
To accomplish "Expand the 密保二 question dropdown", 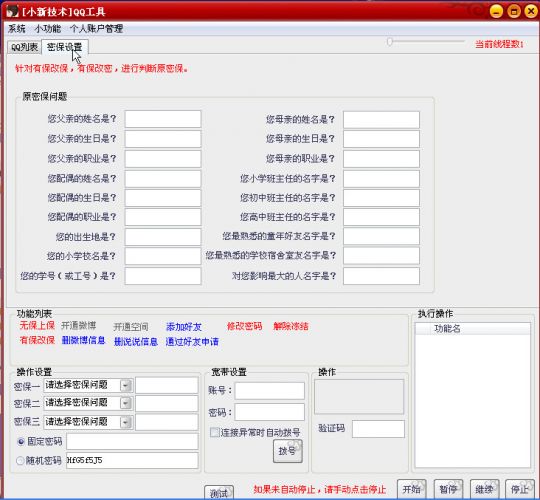I will pyautogui.click(x=126, y=403).
